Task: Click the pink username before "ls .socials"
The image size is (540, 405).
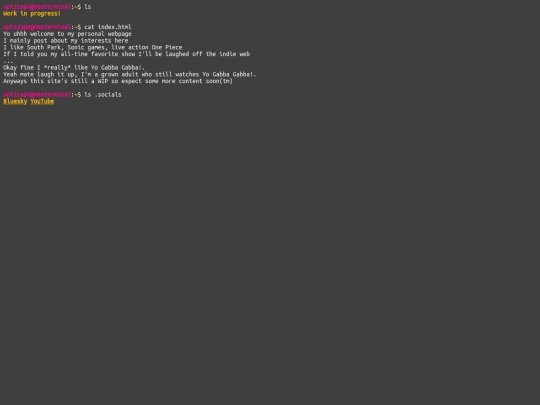Action: (37, 94)
